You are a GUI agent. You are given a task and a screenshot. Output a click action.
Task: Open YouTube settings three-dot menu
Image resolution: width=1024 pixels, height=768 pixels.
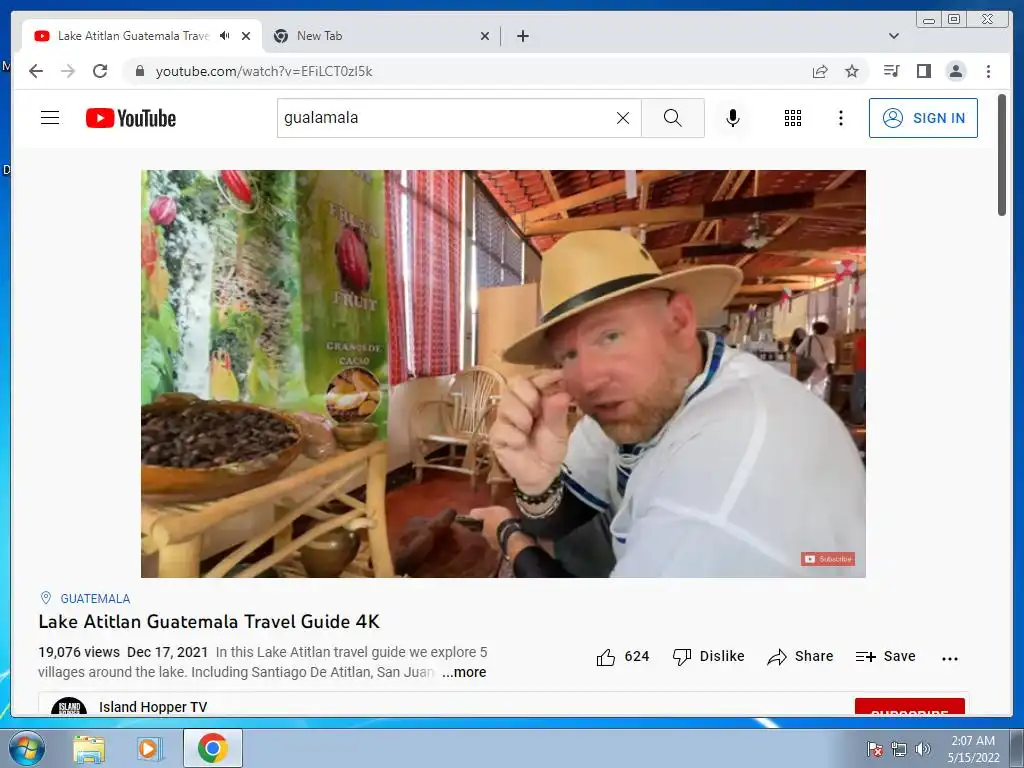tap(840, 118)
